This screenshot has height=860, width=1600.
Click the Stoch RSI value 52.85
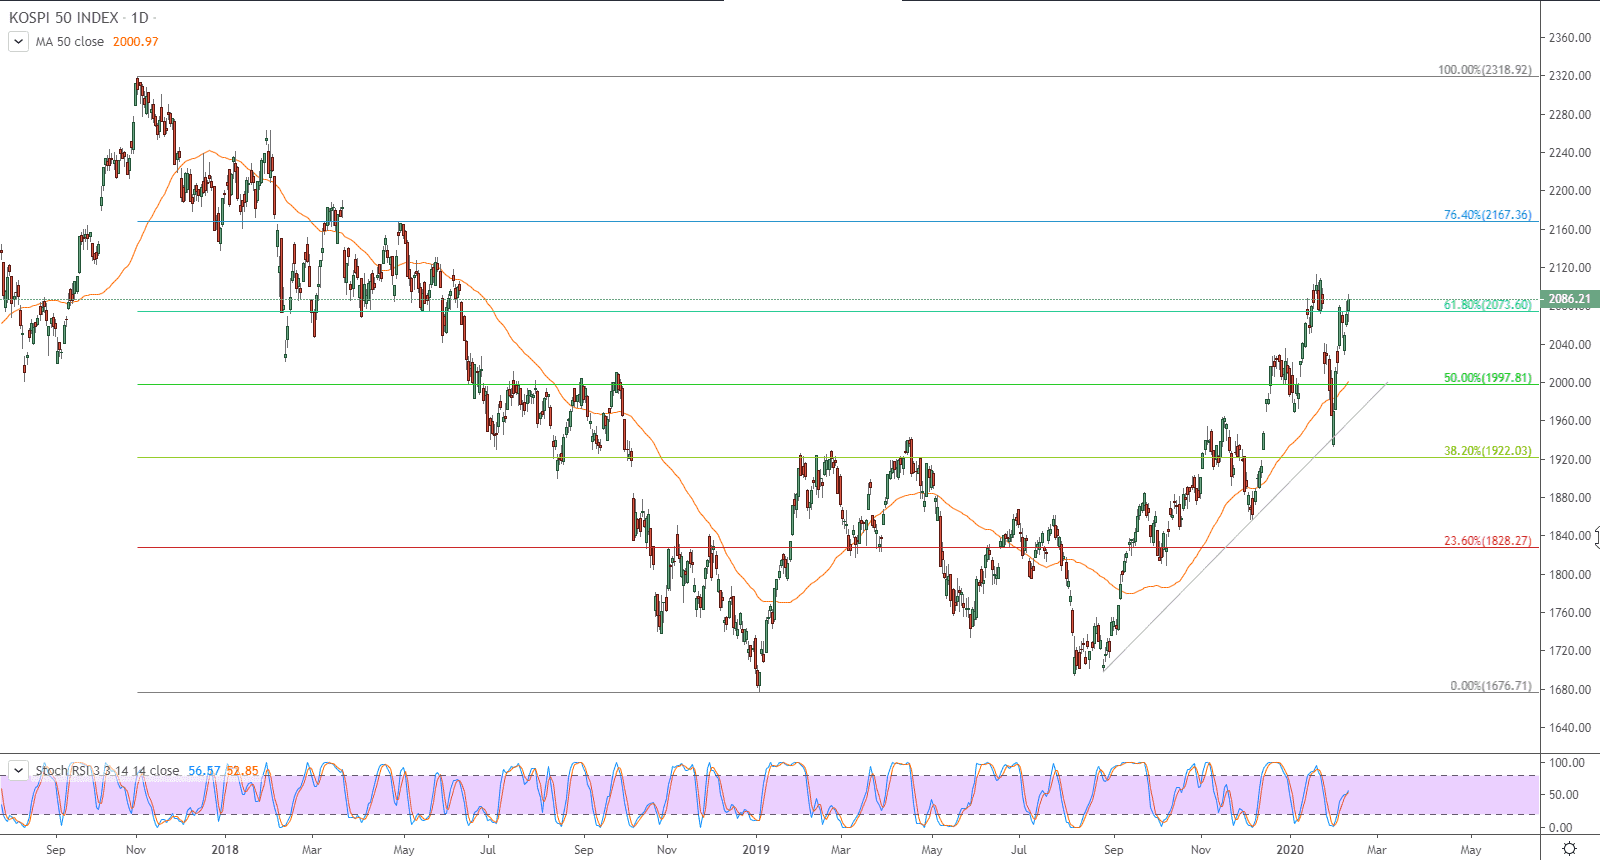[x=242, y=771]
